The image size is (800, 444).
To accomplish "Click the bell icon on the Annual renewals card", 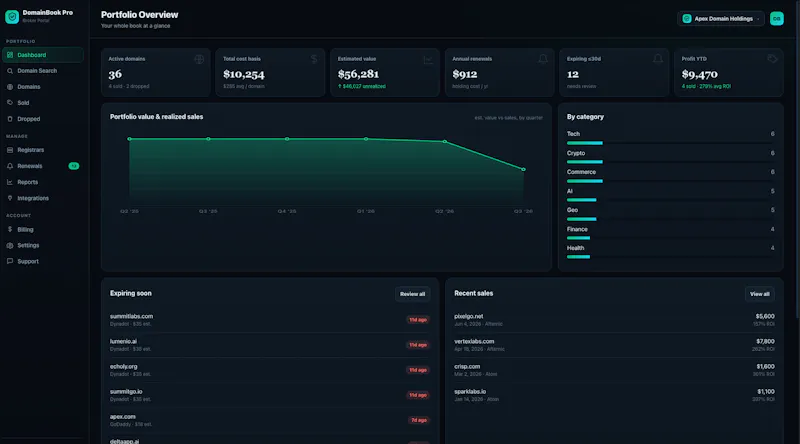I will [x=543, y=59].
